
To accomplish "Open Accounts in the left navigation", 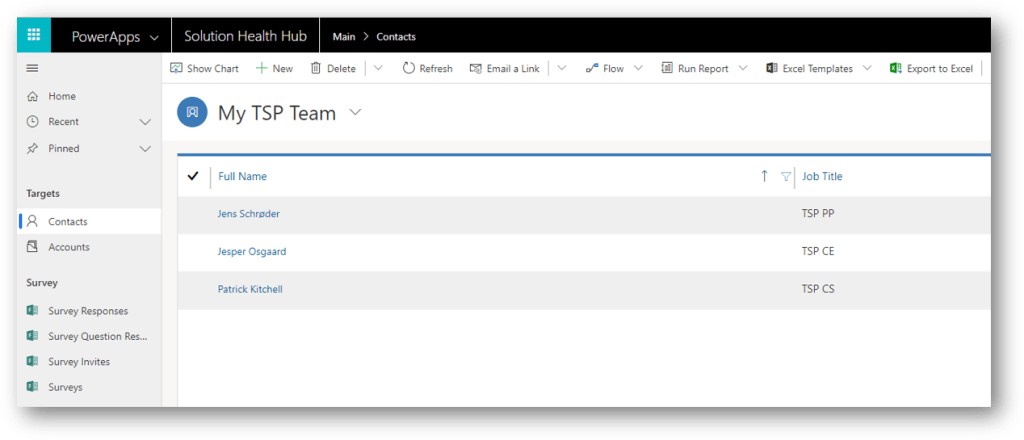I will [69, 247].
